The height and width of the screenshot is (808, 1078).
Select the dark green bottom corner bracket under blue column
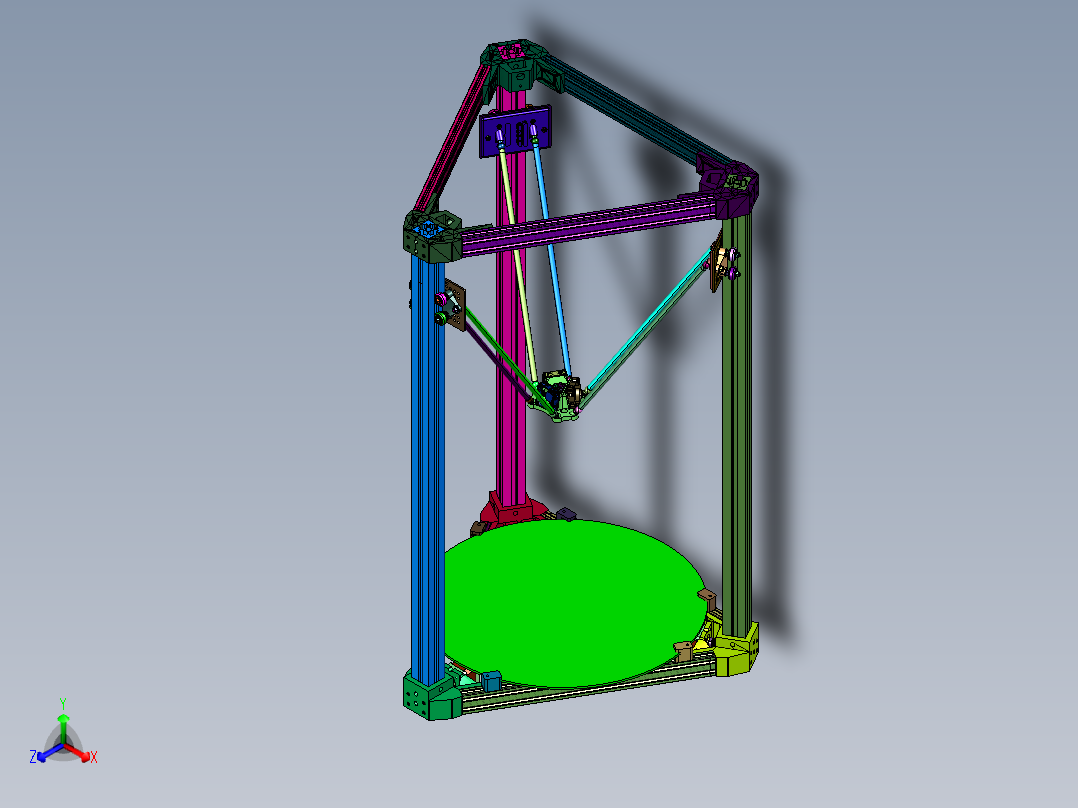pyautogui.click(x=431, y=696)
